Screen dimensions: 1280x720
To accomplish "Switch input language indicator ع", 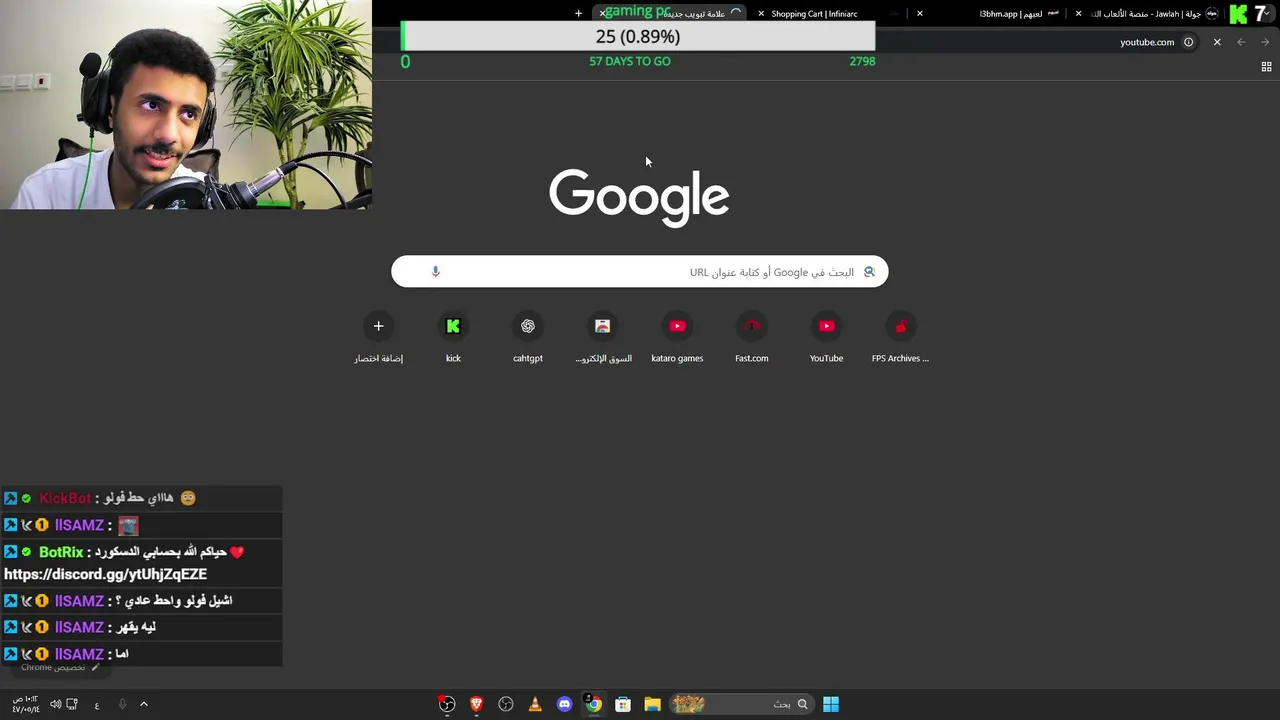I will [x=97, y=705].
